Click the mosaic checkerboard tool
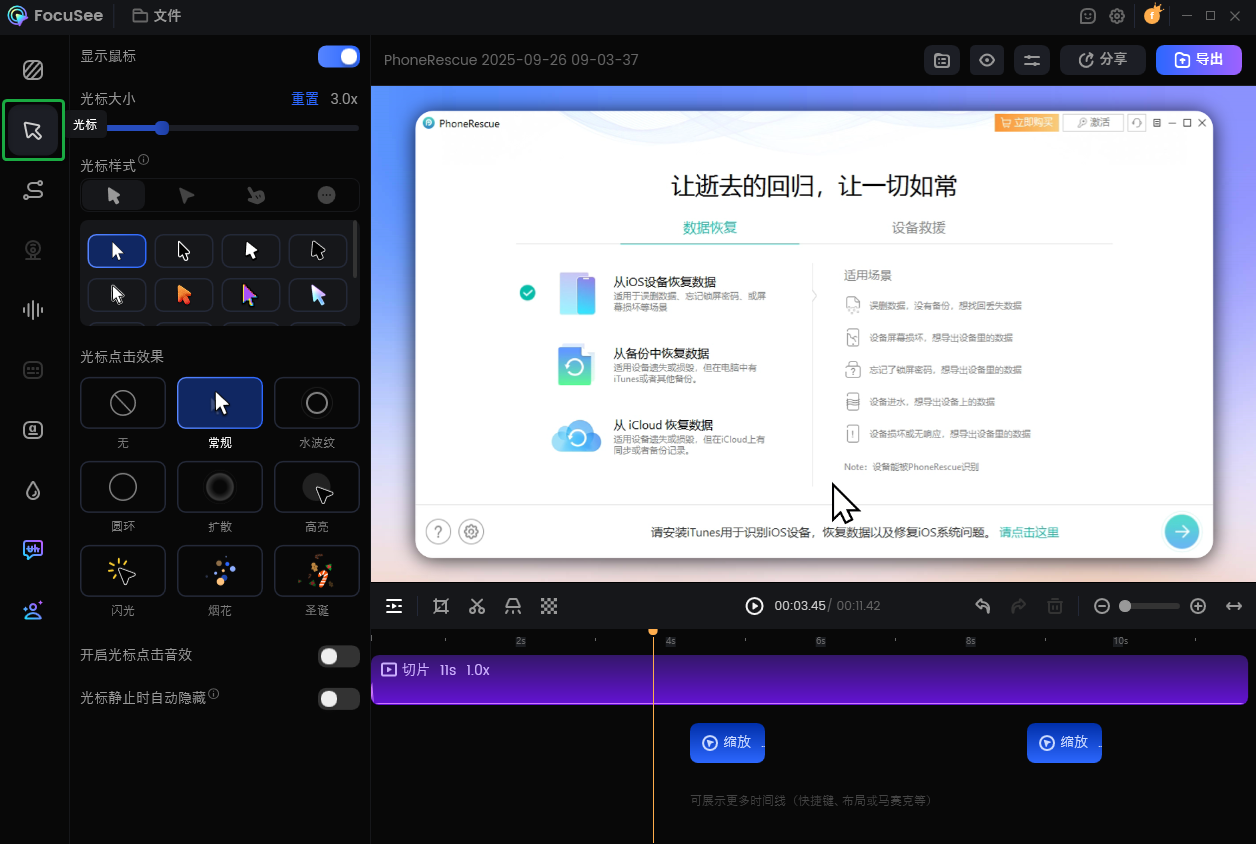Image resolution: width=1256 pixels, height=844 pixels. 549,606
